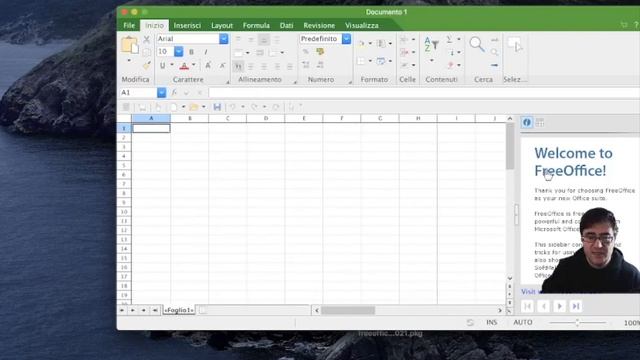Click the Currency coins icon

coord(320,51)
